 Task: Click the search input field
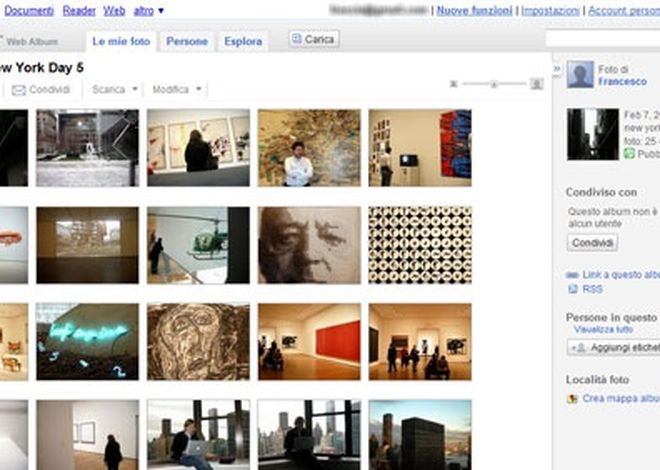click(603, 38)
